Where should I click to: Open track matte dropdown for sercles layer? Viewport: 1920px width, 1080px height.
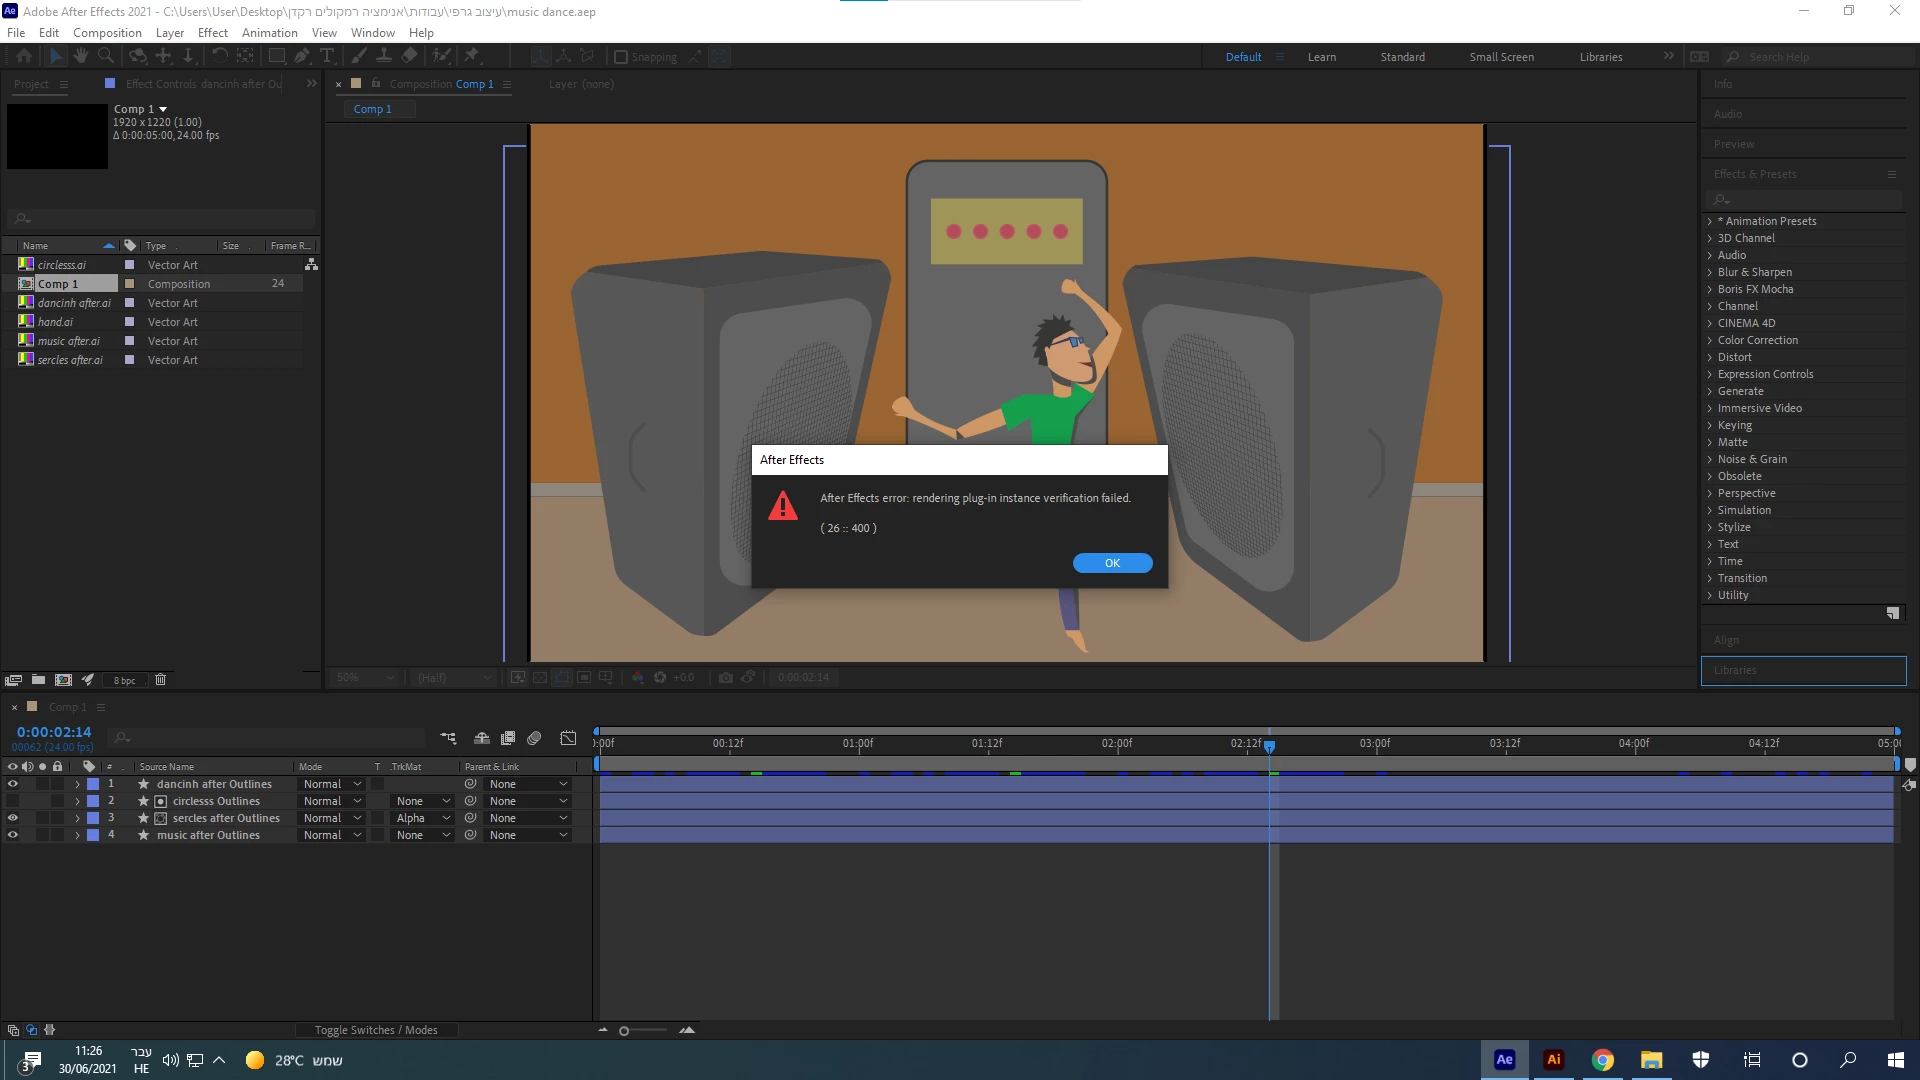click(424, 818)
